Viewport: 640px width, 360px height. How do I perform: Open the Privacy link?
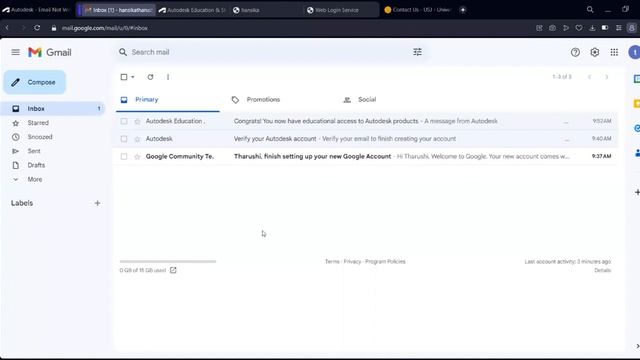(x=352, y=262)
